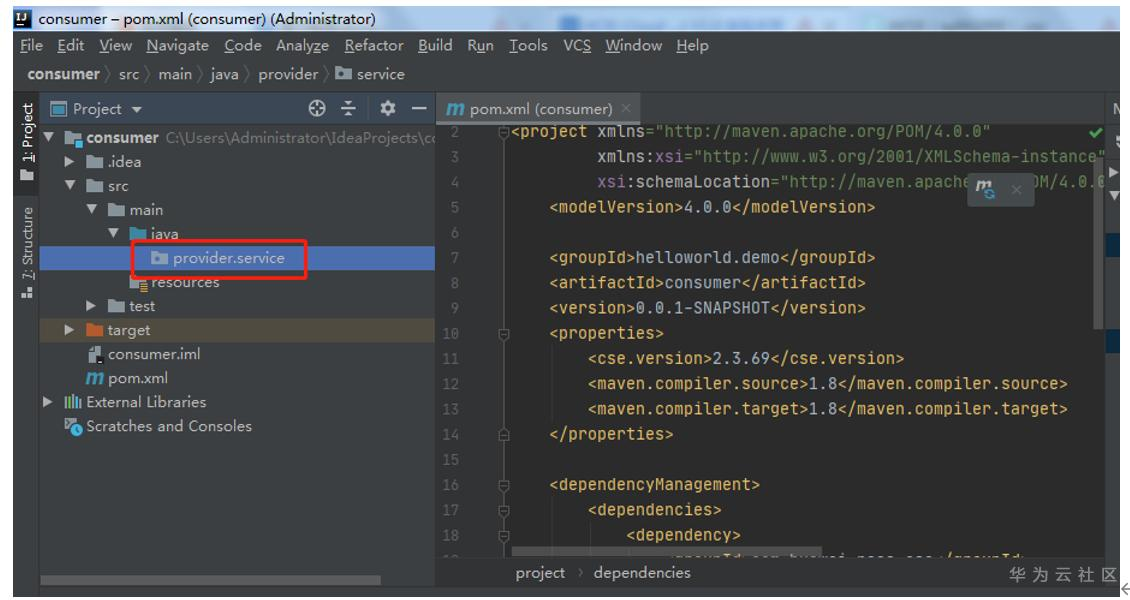Open the Help menu
This screenshot has width=1130, height=600.
tap(693, 45)
